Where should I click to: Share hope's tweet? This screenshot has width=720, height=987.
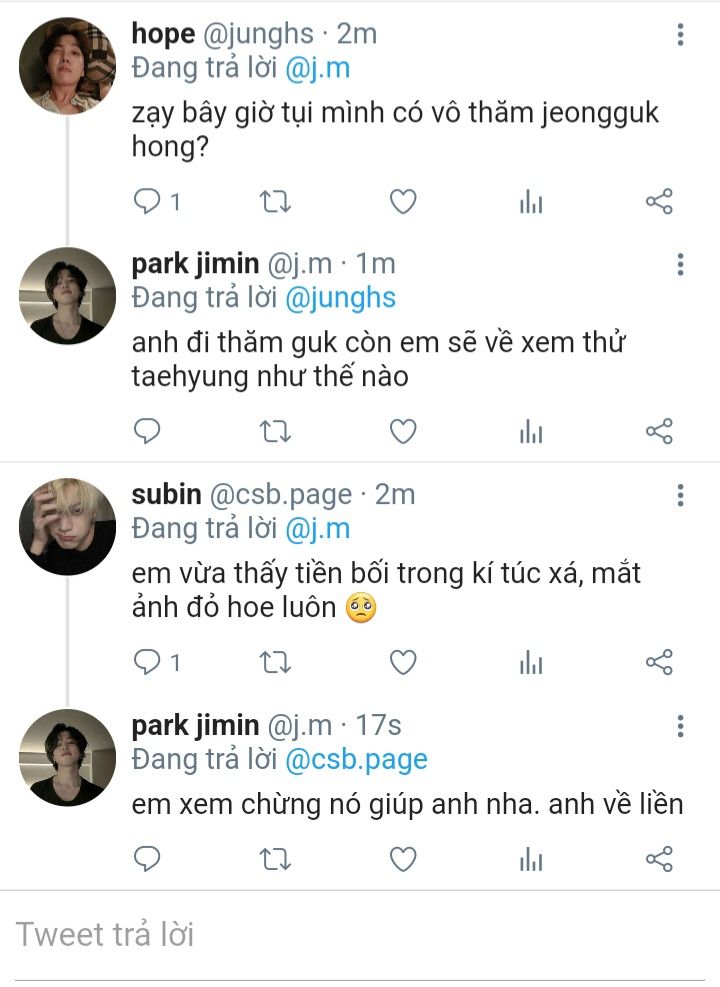(659, 202)
